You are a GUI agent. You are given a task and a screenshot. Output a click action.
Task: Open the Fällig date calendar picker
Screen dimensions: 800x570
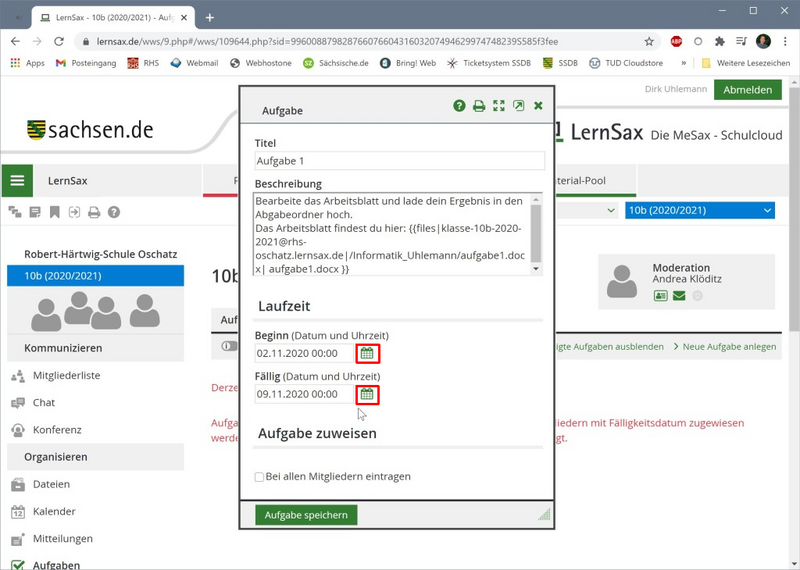point(367,394)
